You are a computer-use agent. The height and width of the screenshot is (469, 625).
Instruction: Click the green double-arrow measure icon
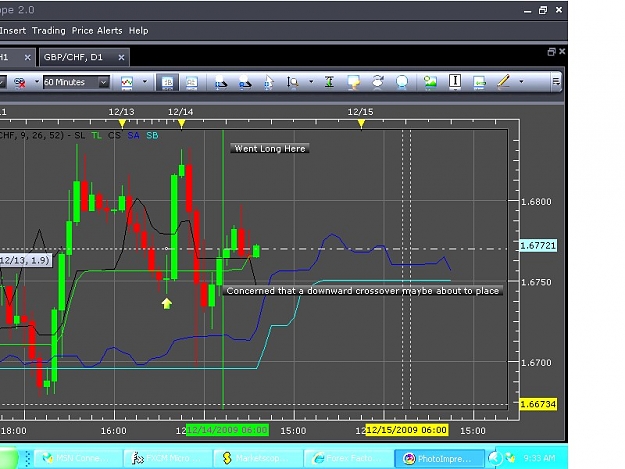pos(480,83)
